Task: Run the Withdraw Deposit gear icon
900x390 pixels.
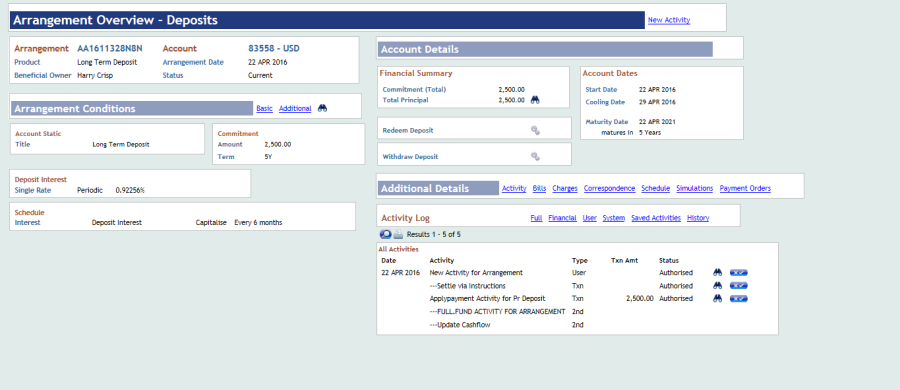Action: click(x=535, y=156)
